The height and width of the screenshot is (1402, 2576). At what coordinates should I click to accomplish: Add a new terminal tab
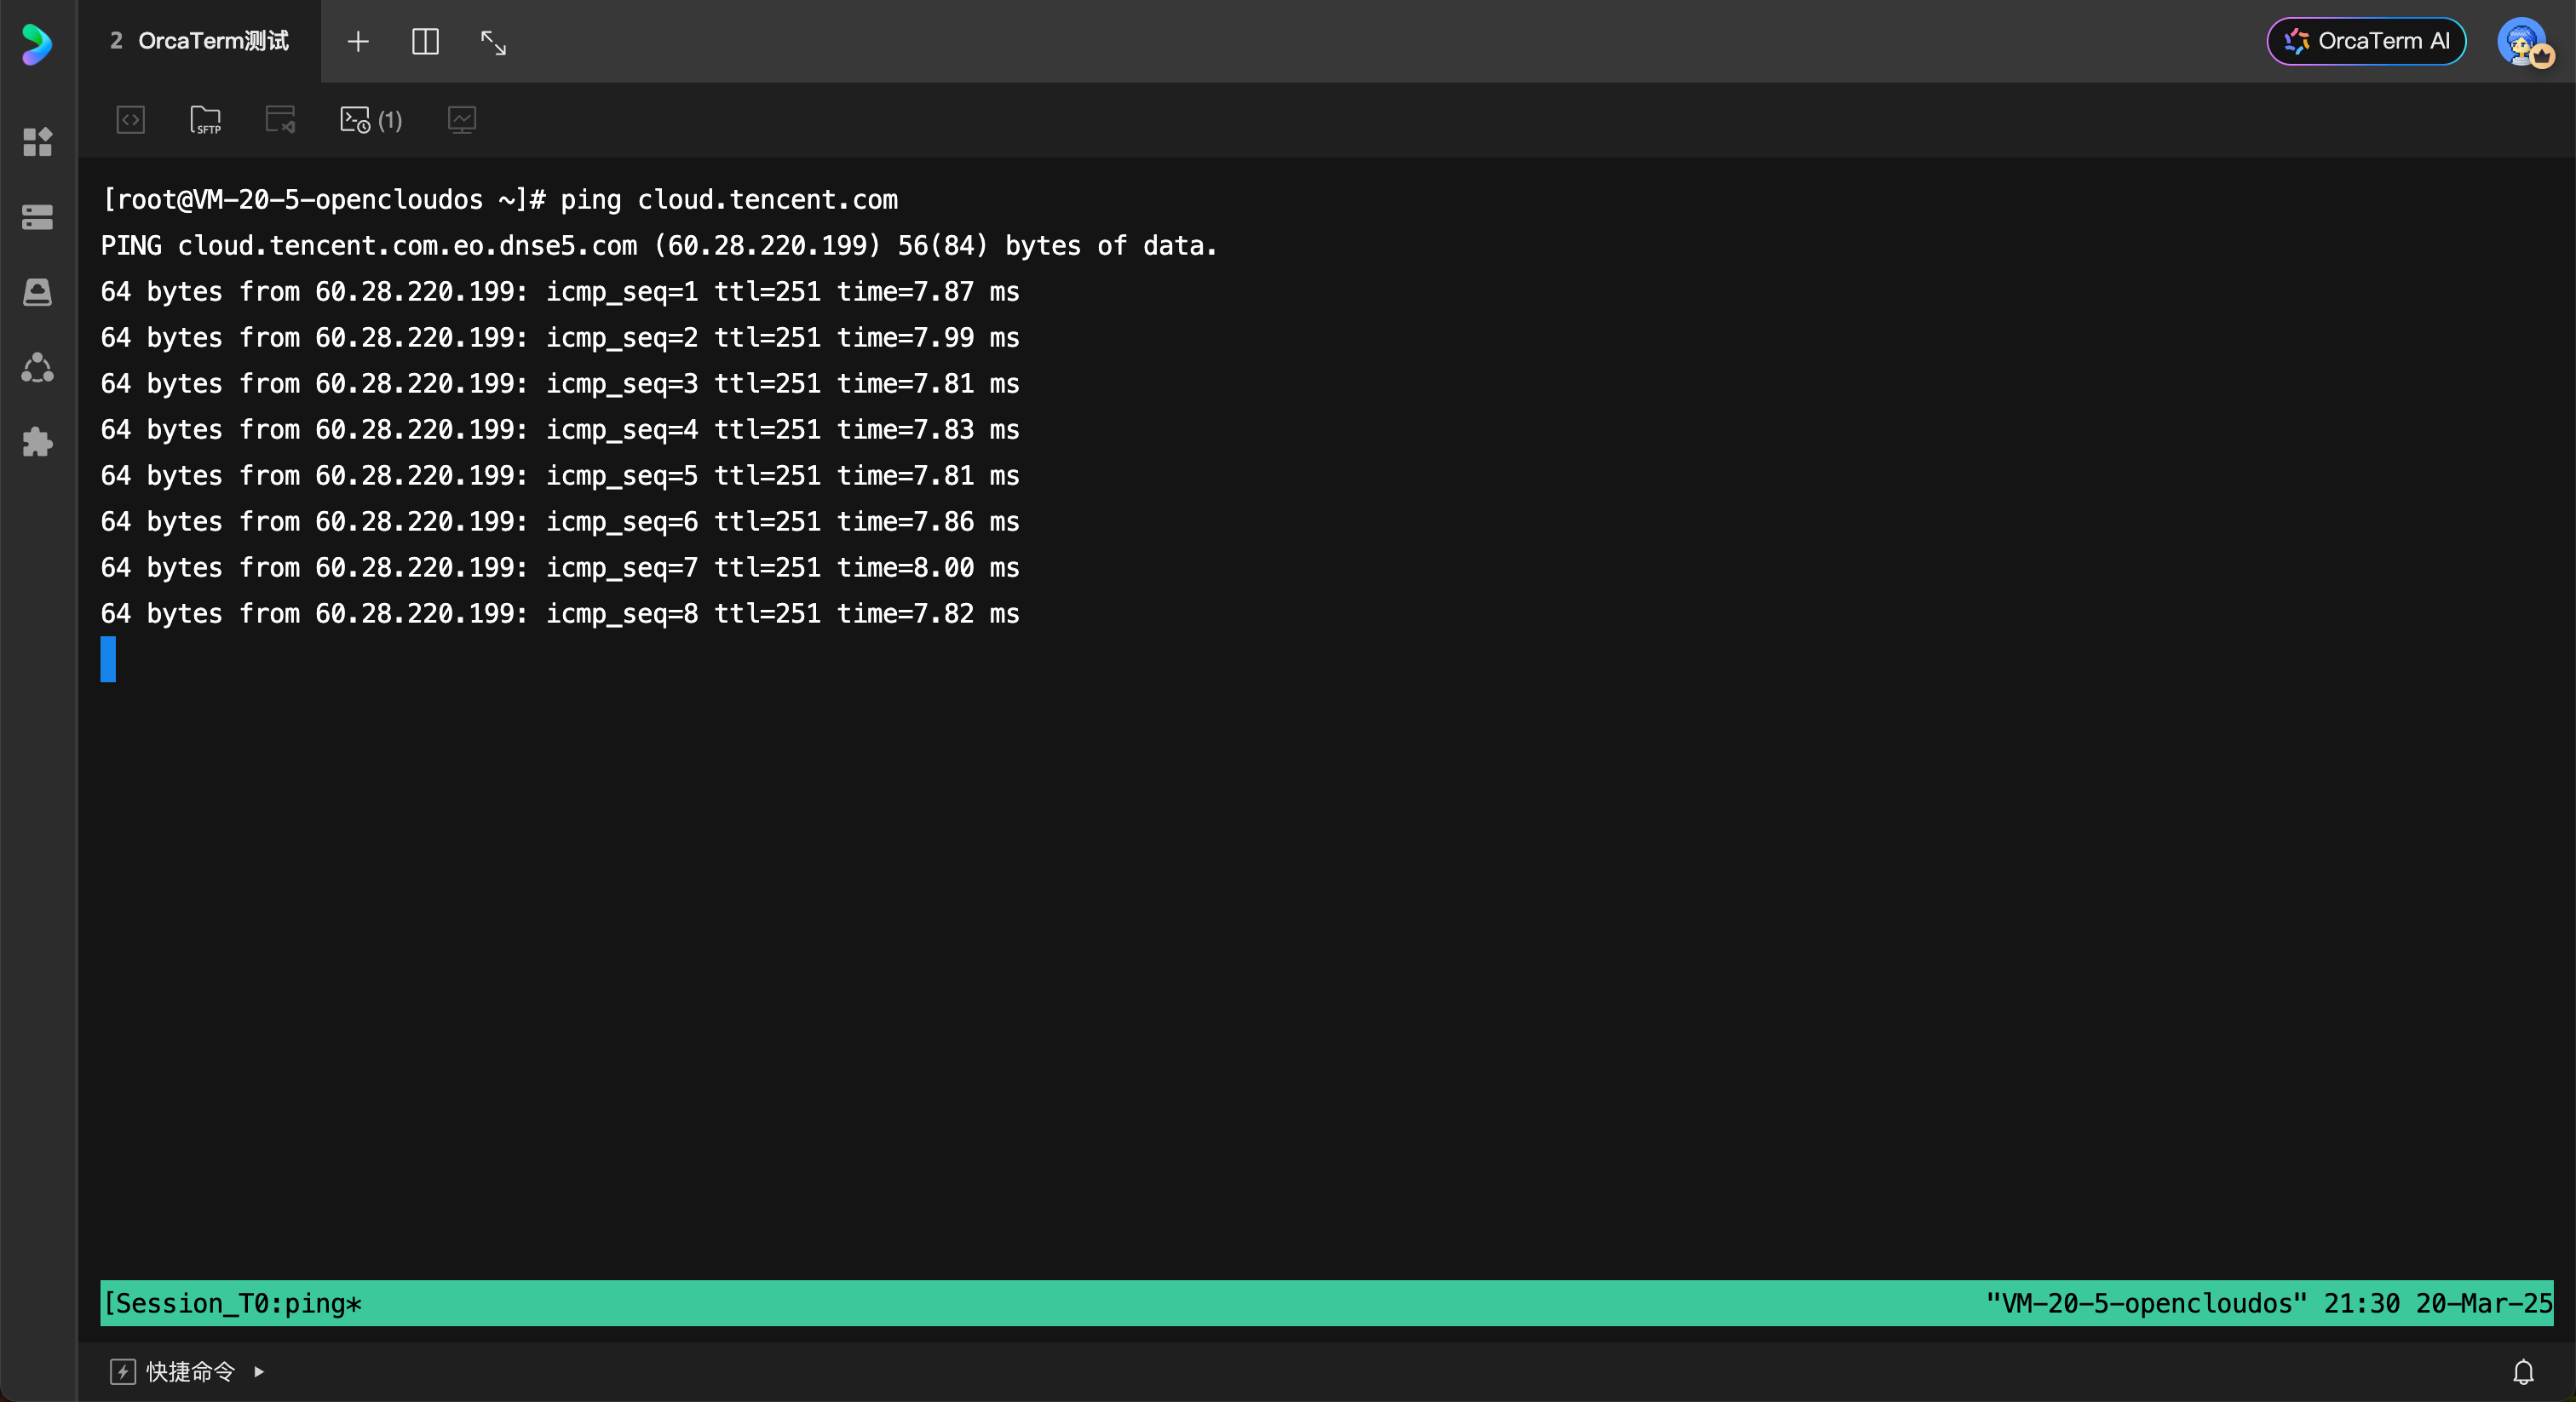(x=358, y=42)
